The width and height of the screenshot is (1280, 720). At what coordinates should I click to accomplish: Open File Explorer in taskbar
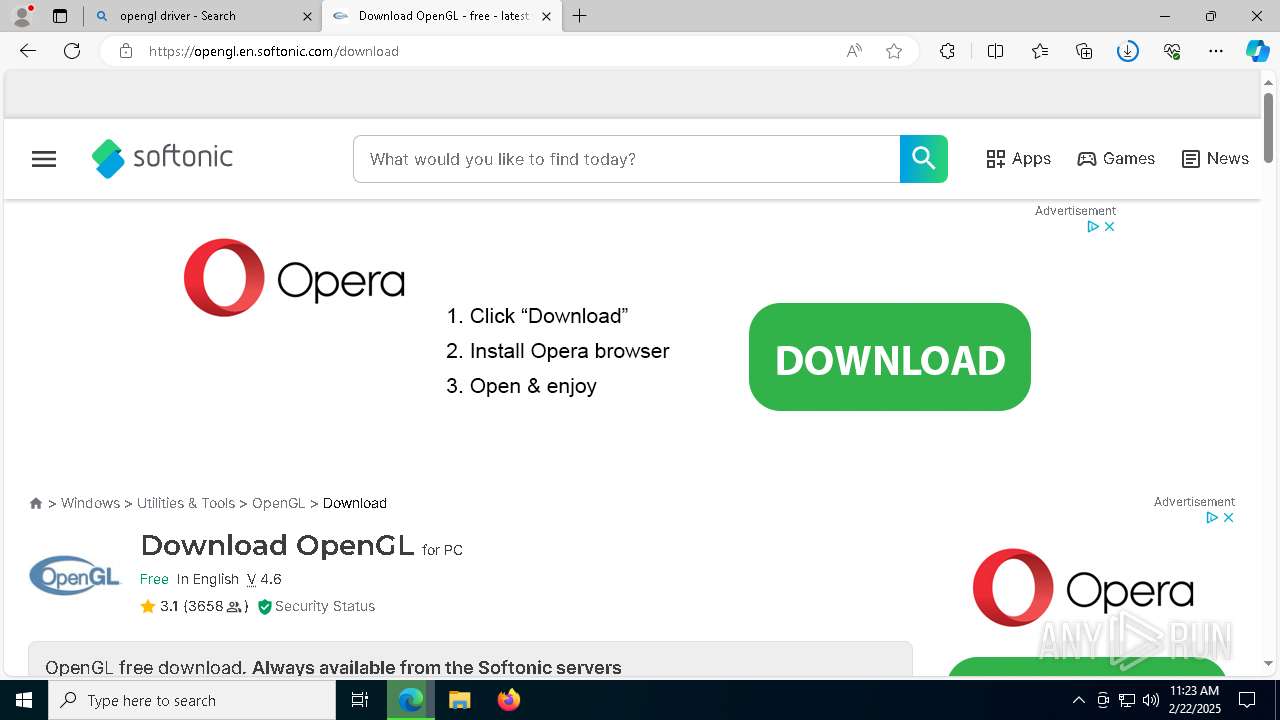pos(459,700)
